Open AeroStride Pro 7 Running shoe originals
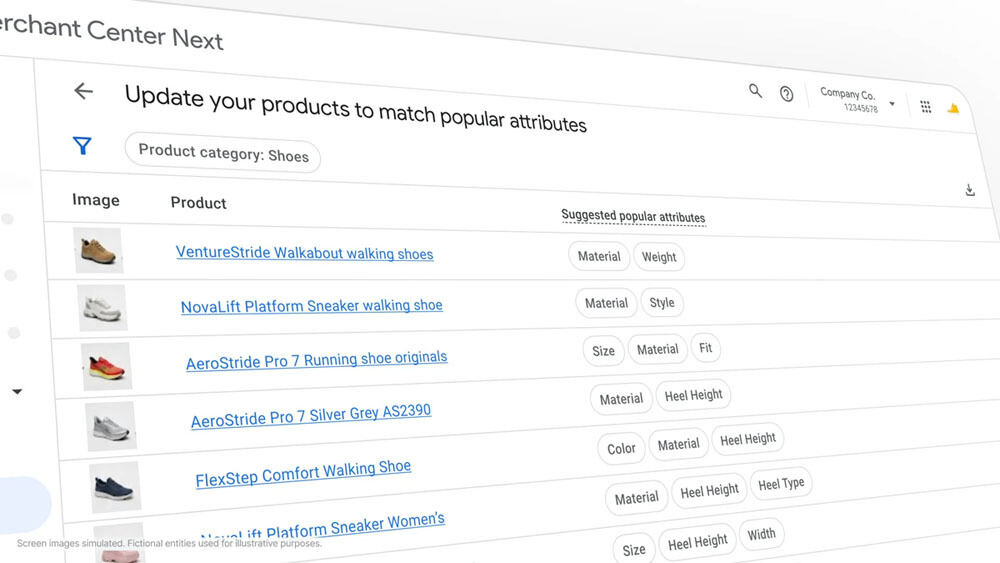 [x=316, y=360]
